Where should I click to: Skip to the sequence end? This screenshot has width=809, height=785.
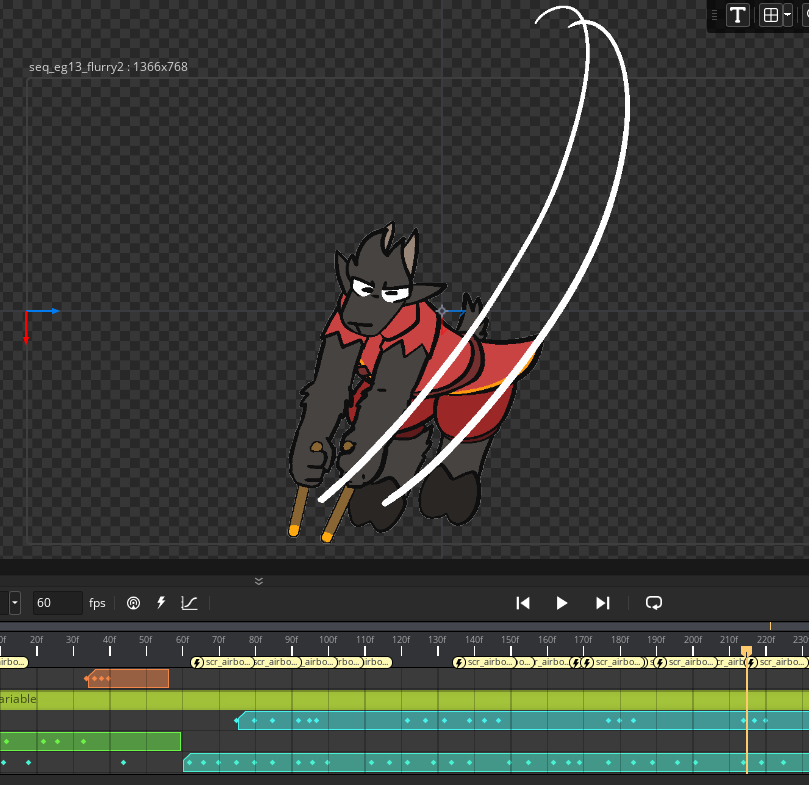pyautogui.click(x=602, y=603)
